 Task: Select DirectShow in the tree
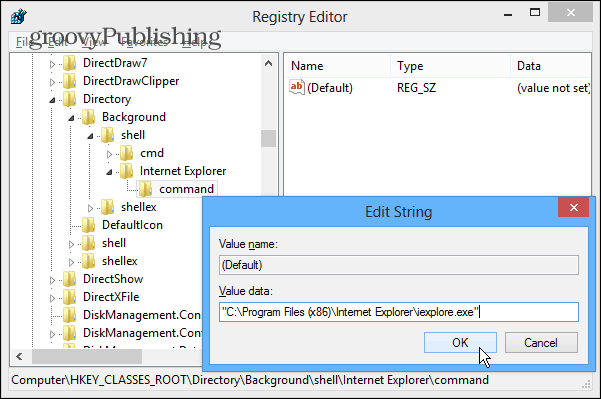(113, 279)
